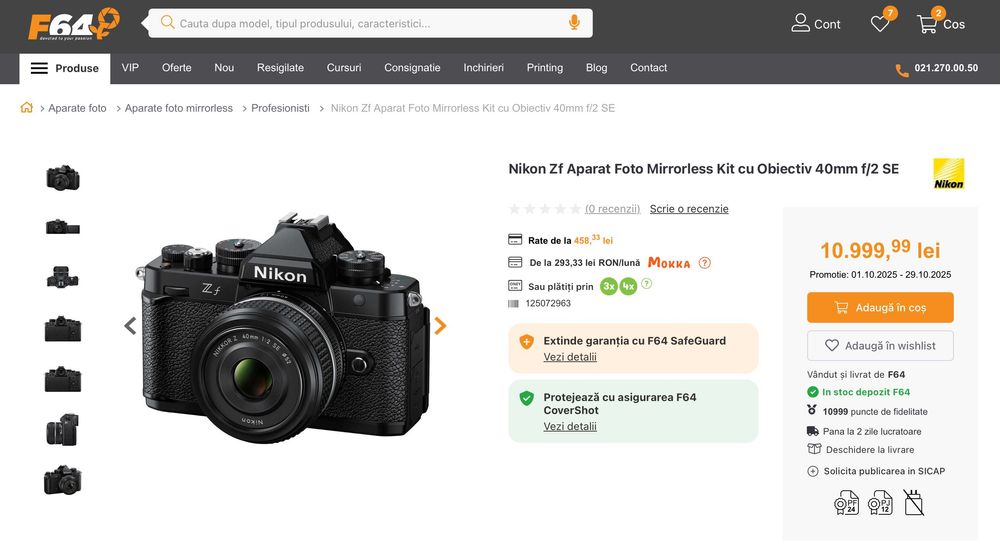
Task: Go to Profesionisti breadcrumb
Action: (280, 108)
